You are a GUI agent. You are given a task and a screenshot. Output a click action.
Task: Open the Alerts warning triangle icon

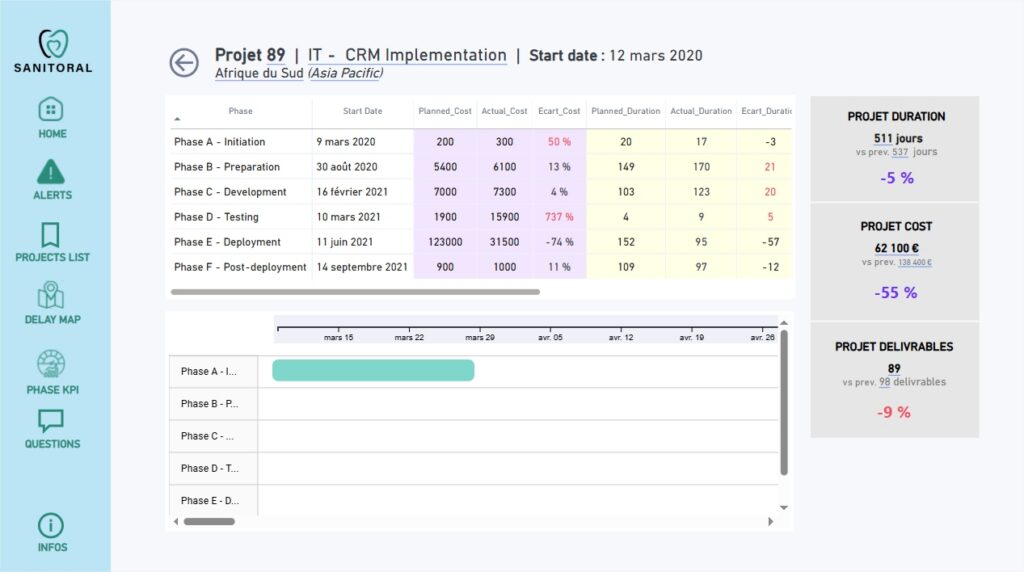coord(51,171)
